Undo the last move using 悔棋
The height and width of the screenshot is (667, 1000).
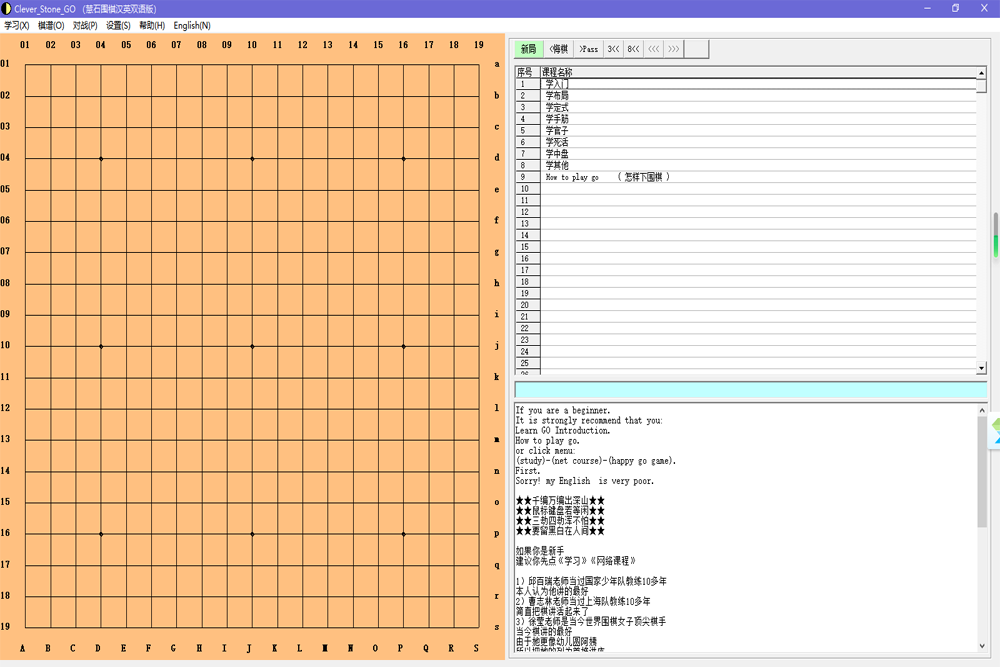558,48
